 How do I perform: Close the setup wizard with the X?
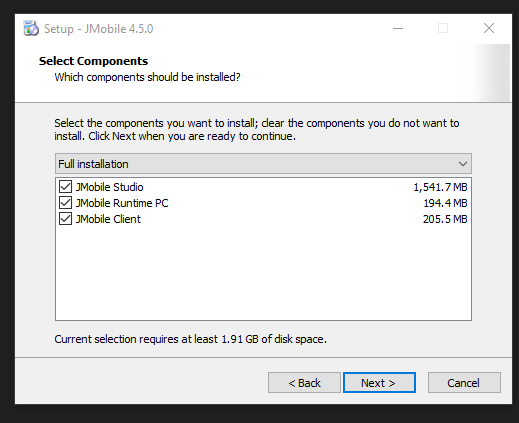coord(489,29)
